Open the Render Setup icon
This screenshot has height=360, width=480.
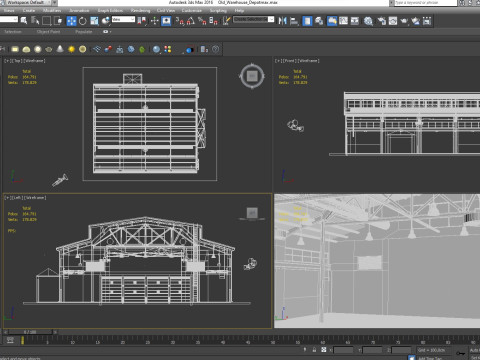[382, 21]
